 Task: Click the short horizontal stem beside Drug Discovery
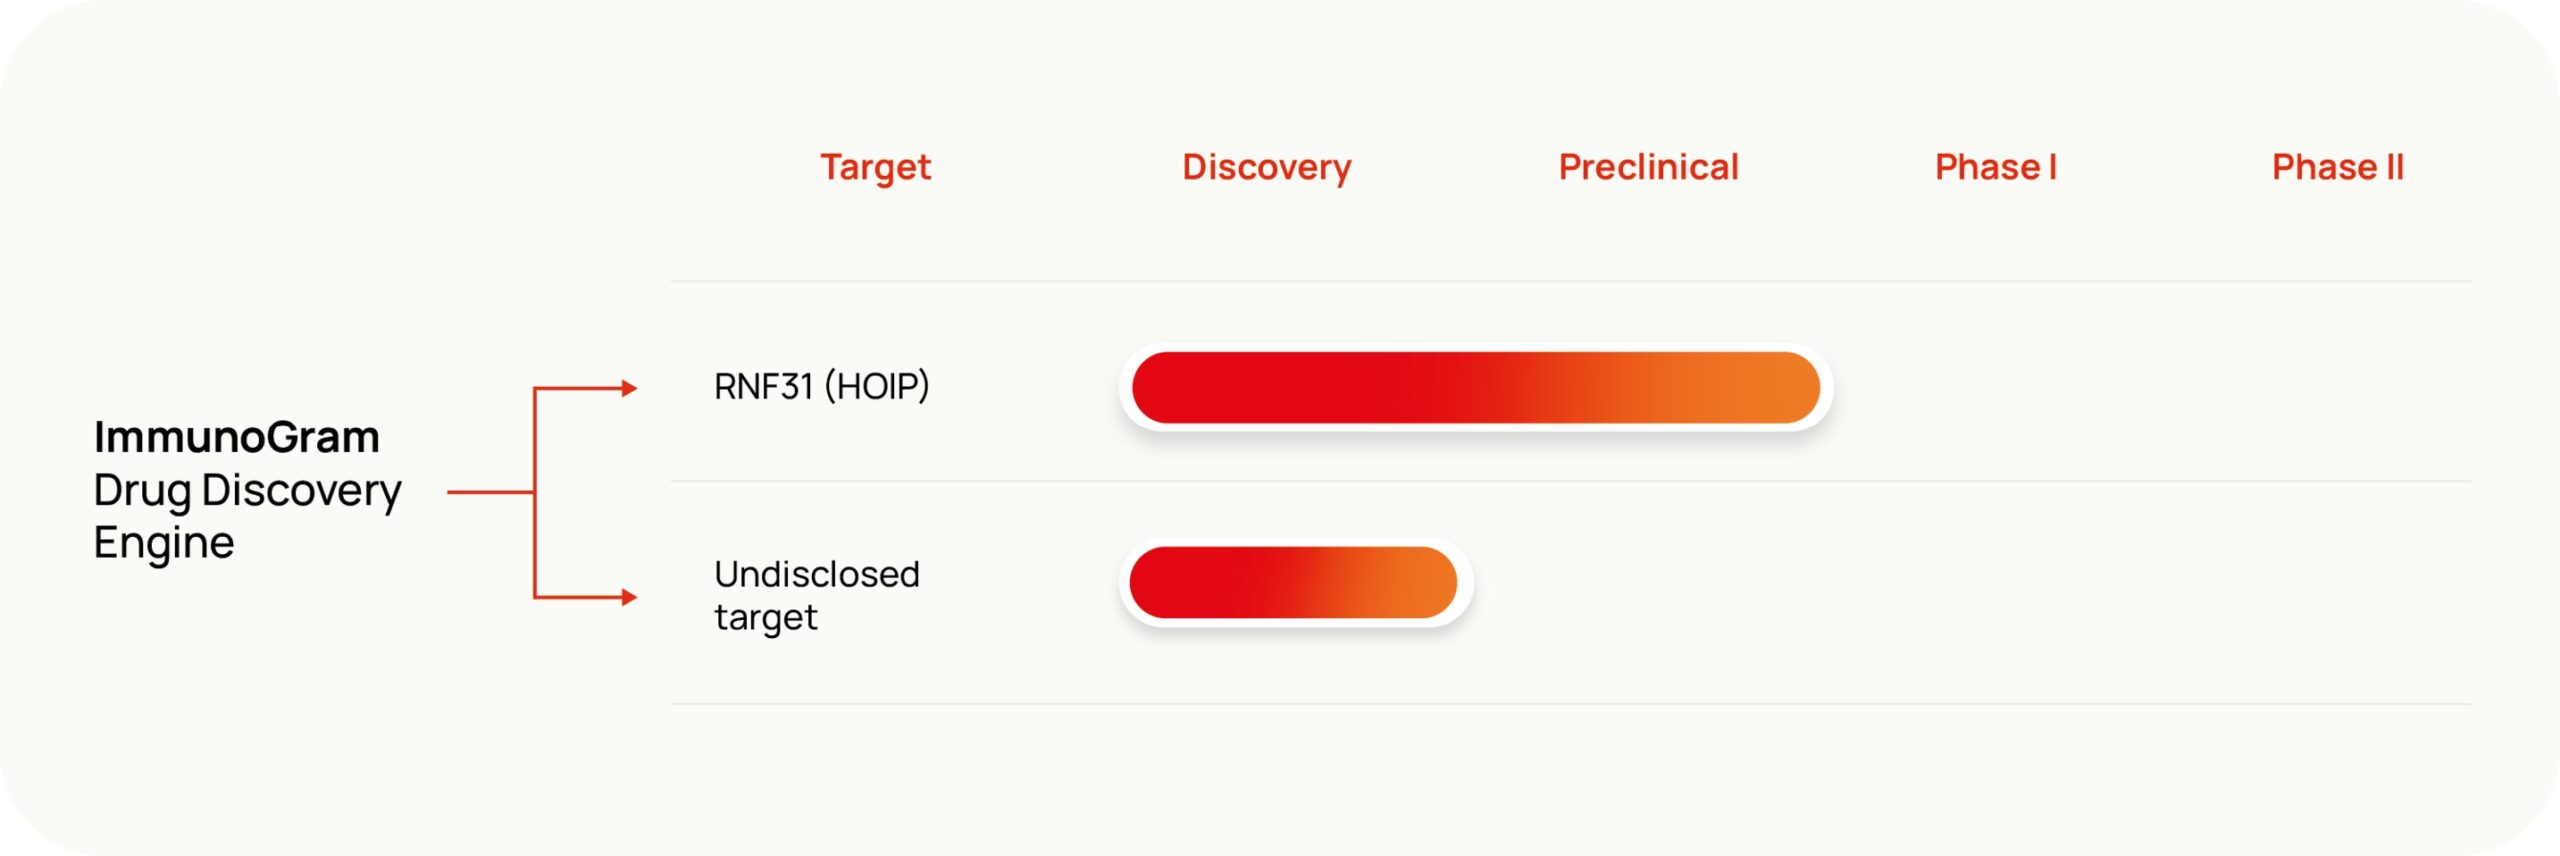pos(490,492)
